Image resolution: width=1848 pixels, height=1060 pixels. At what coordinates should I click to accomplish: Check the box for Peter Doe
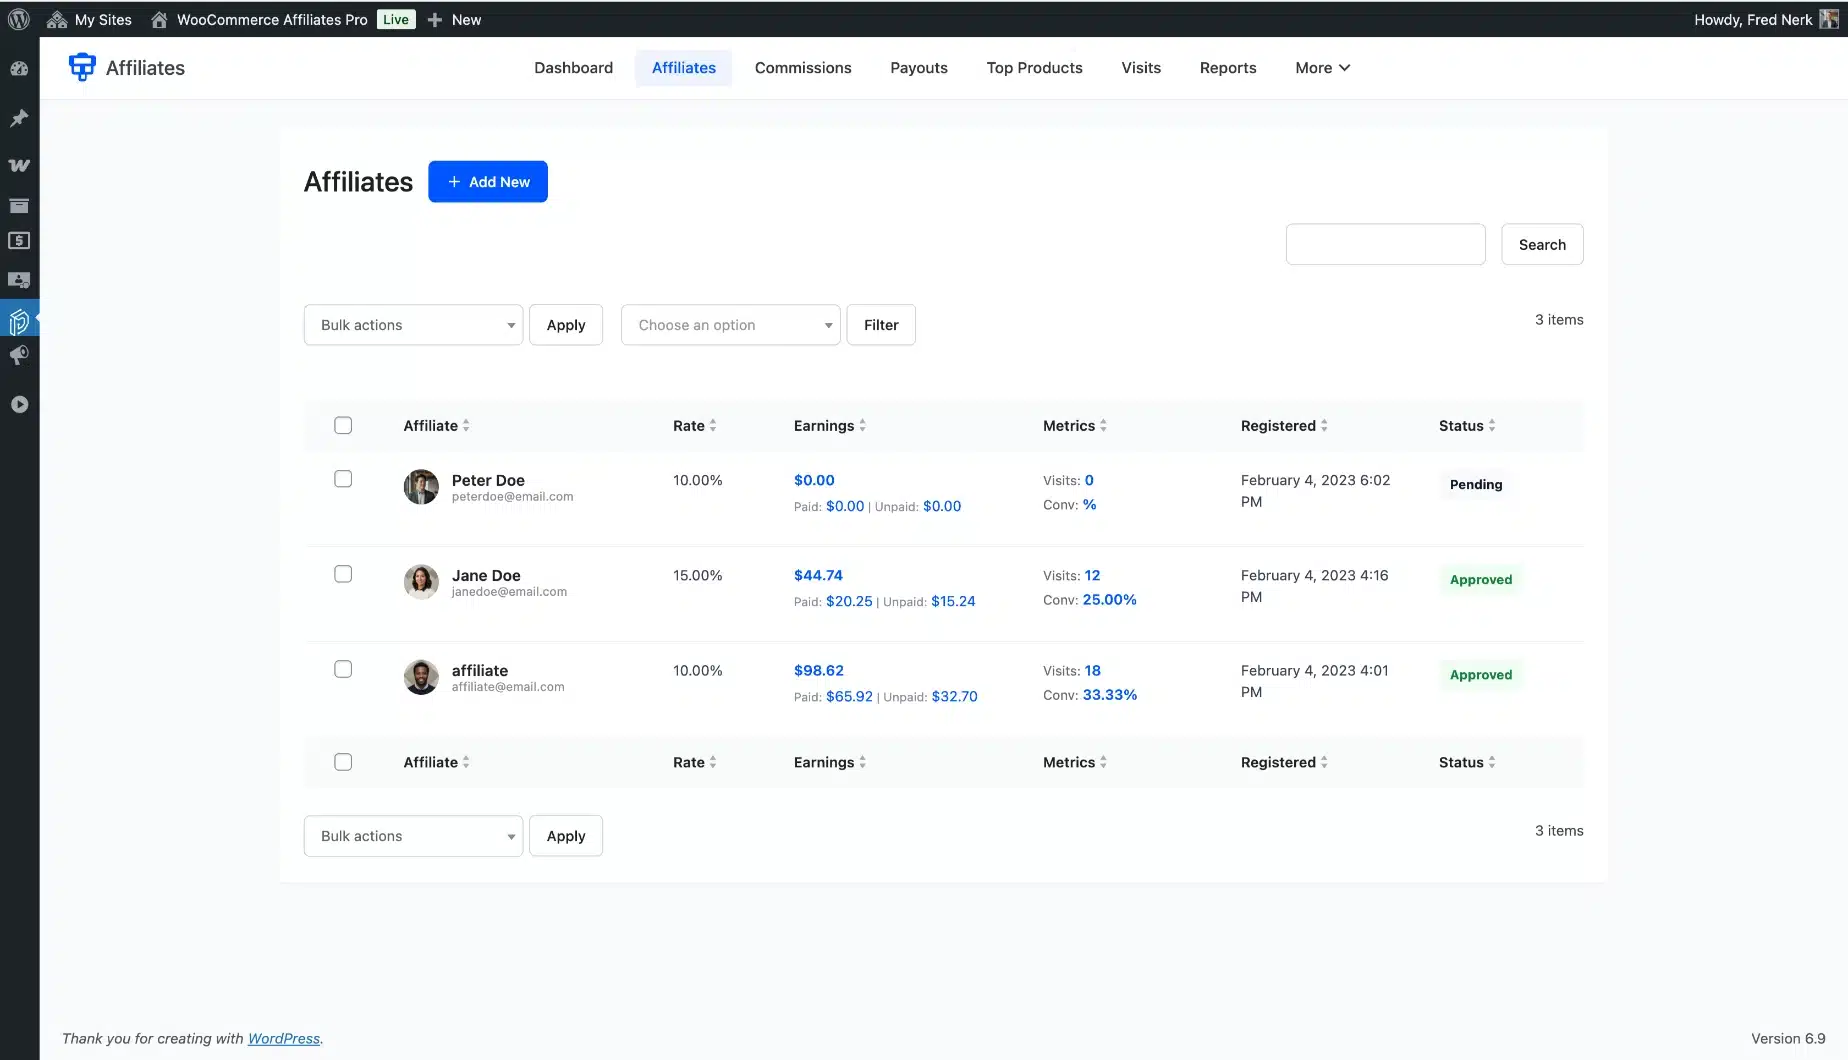pyautogui.click(x=343, y=479)
